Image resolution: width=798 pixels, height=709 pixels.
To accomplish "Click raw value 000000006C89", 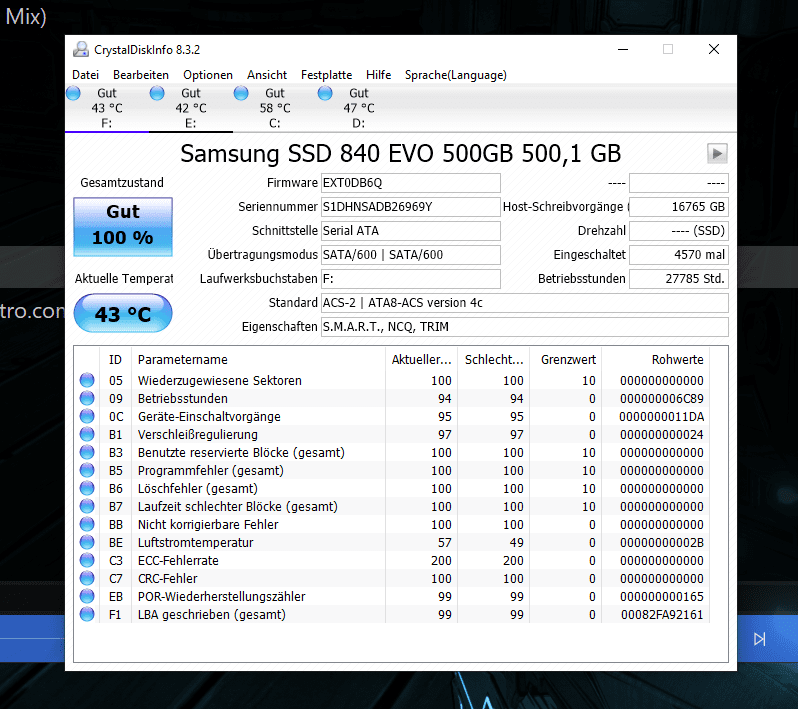I will 662,399.
